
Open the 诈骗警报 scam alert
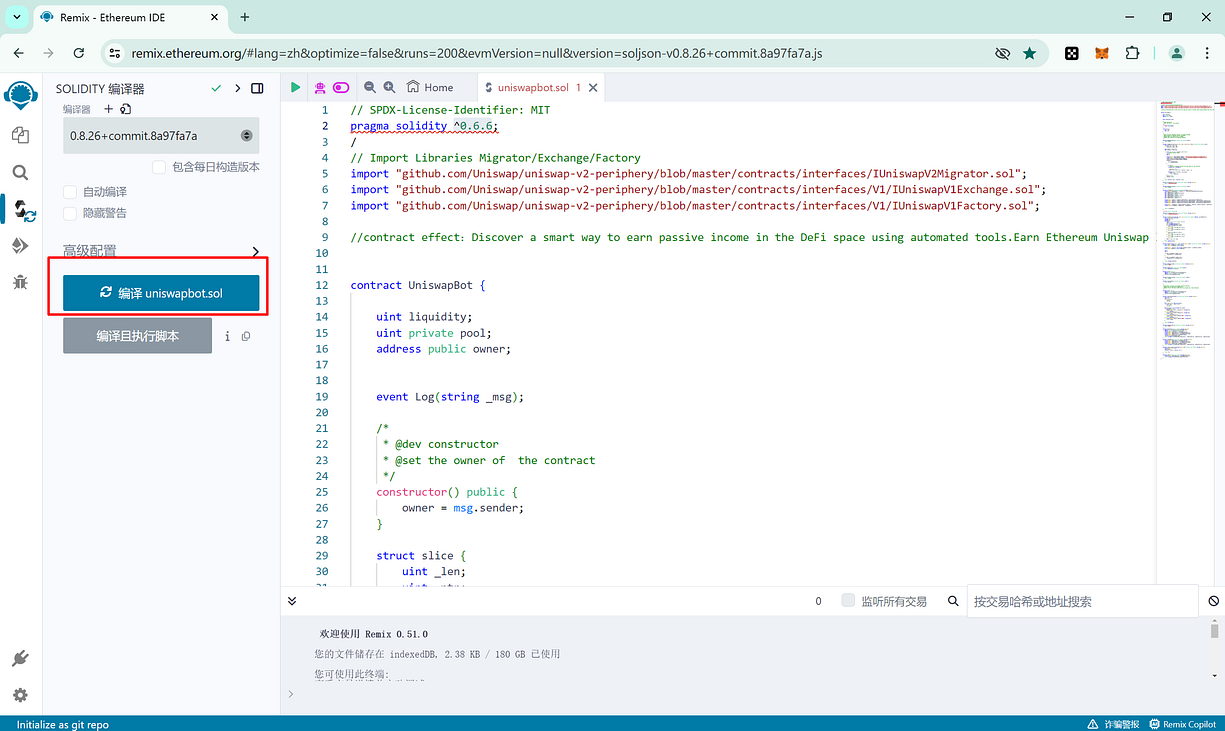tap(1113, 724)
